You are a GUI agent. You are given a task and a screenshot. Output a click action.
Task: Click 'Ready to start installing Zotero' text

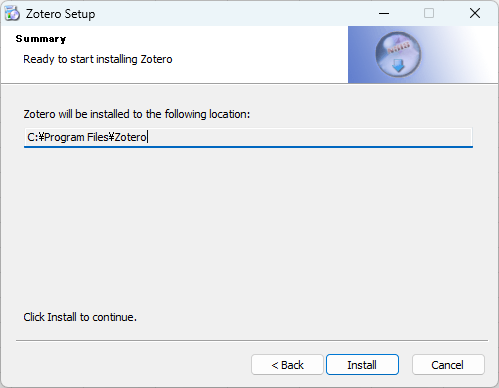pos(98,59)
